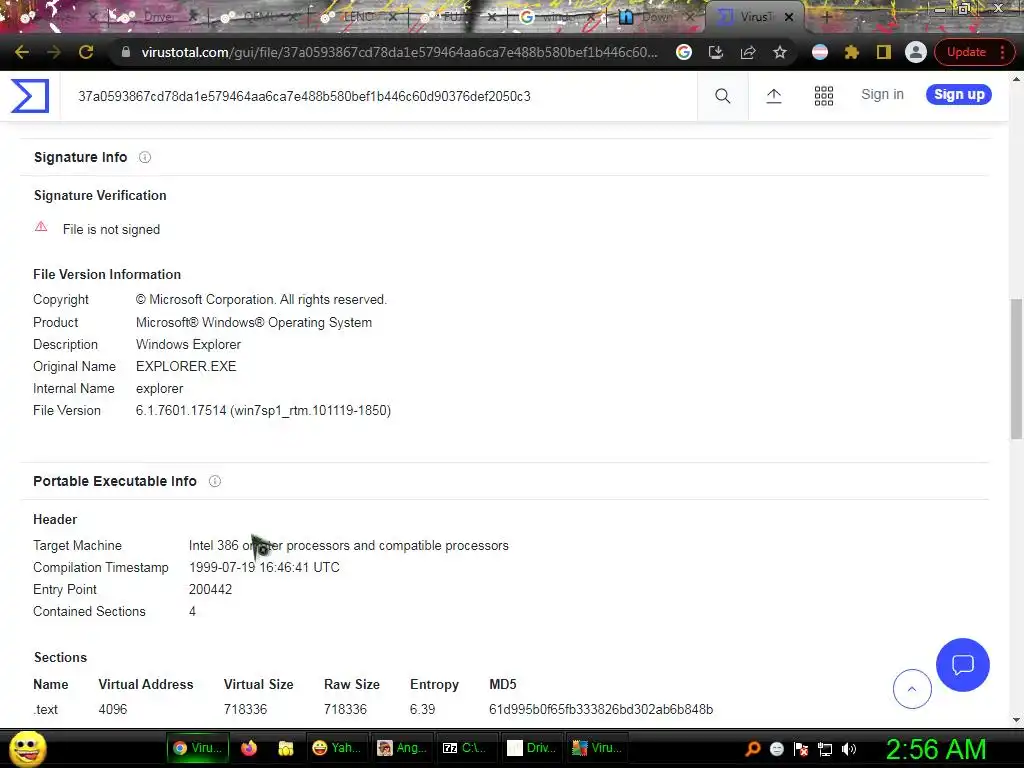The height and width of the screenshot is (768, 1024).
Task: Click the hash search input field
Action: [x=379, y=96]
